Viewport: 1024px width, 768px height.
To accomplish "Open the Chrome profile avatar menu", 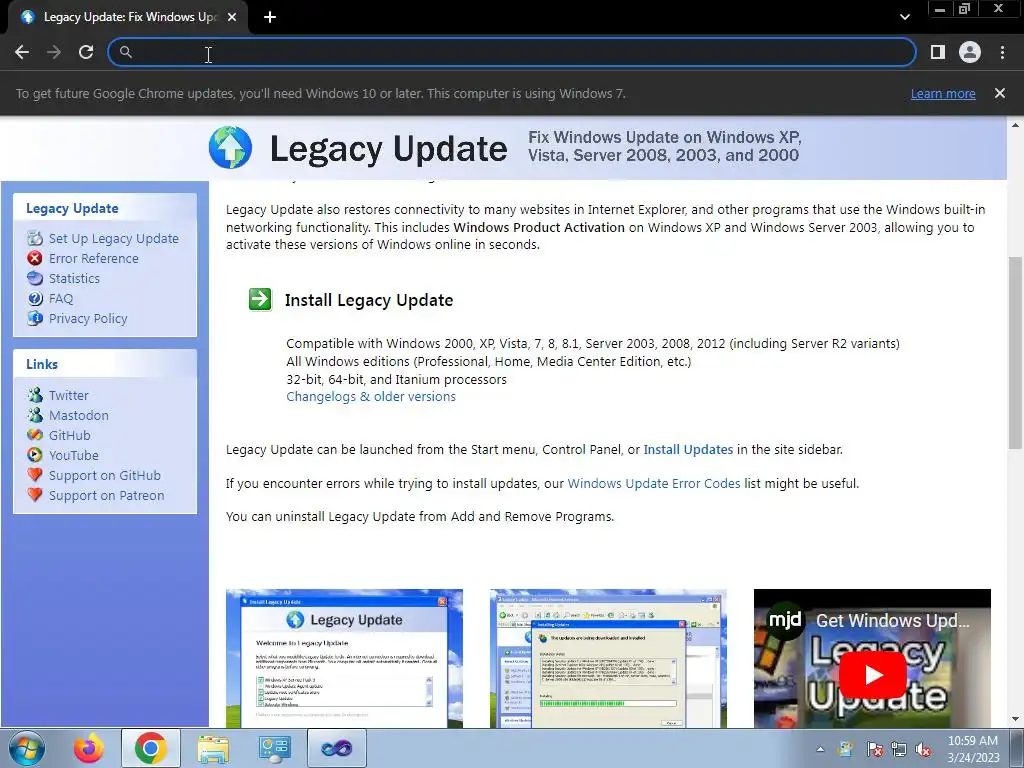I will tap(970, 52).
